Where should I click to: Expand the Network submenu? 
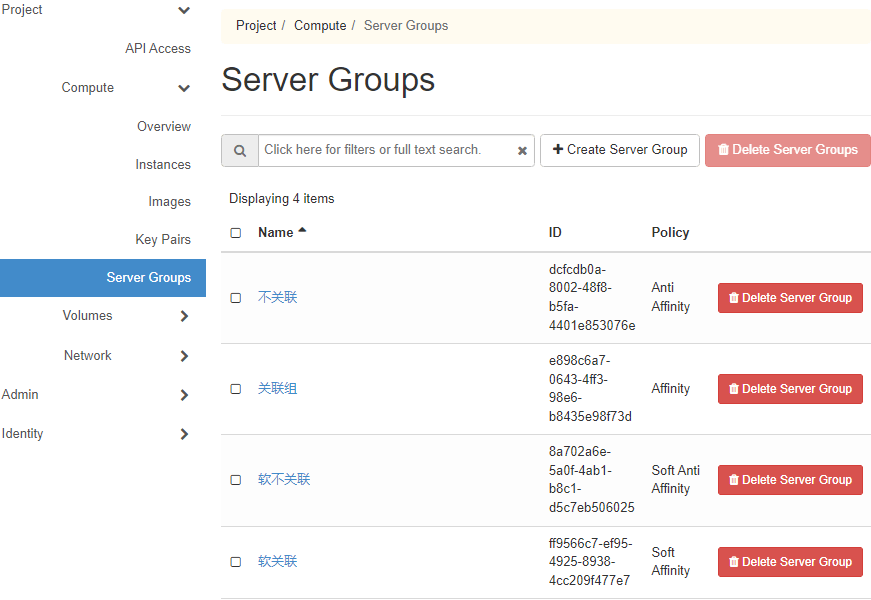pos(184,356)
